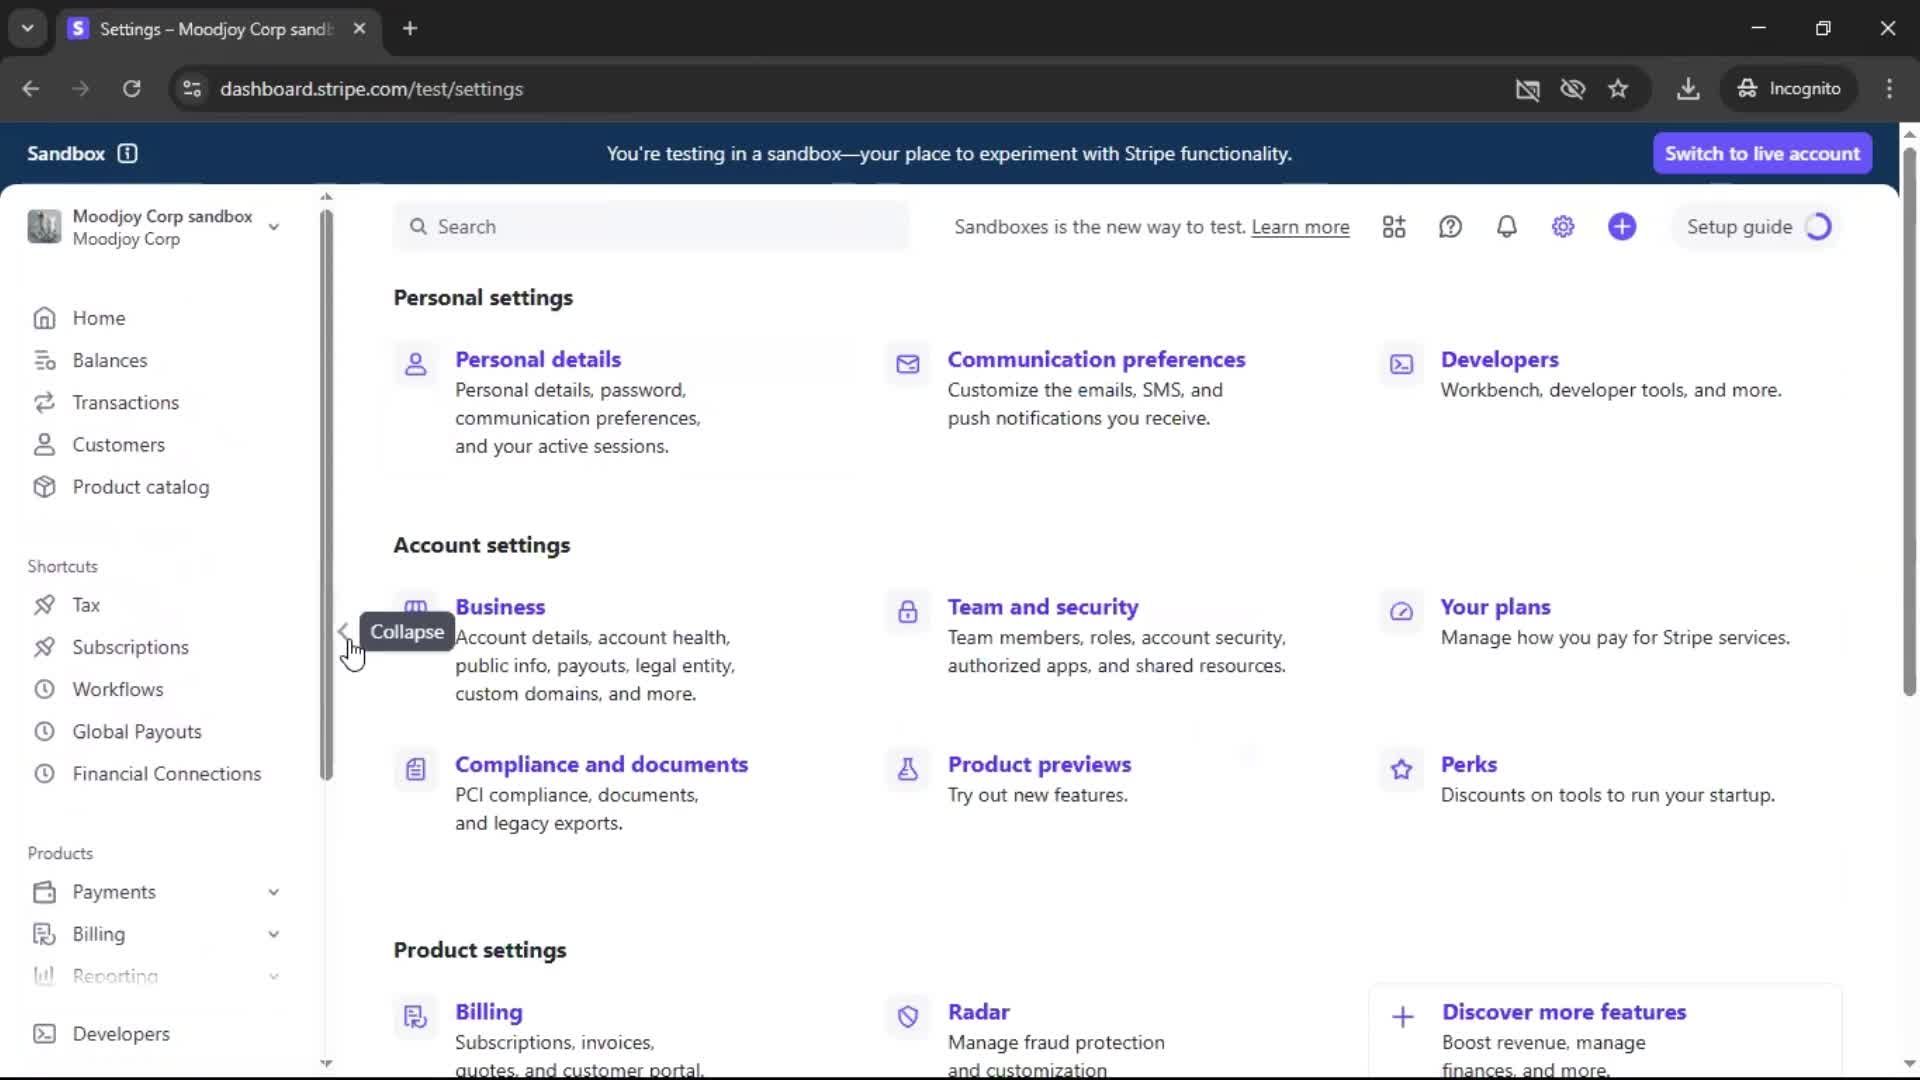Open the apps grid icon
1920x1080 pixels.
click(1394, 227)
